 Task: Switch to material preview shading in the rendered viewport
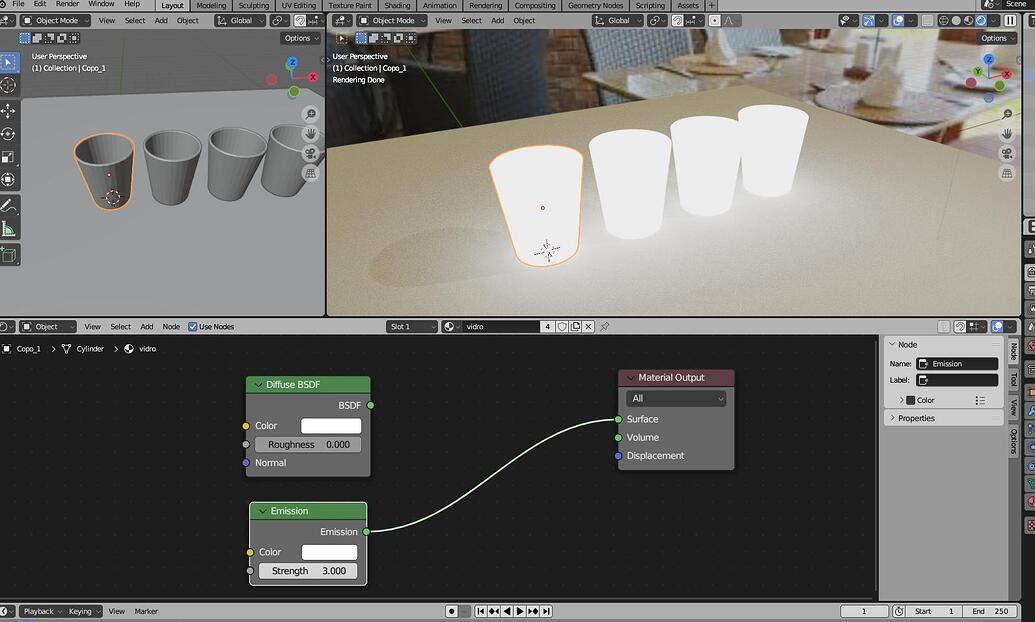pyautogui.click(x=968, y=20)
